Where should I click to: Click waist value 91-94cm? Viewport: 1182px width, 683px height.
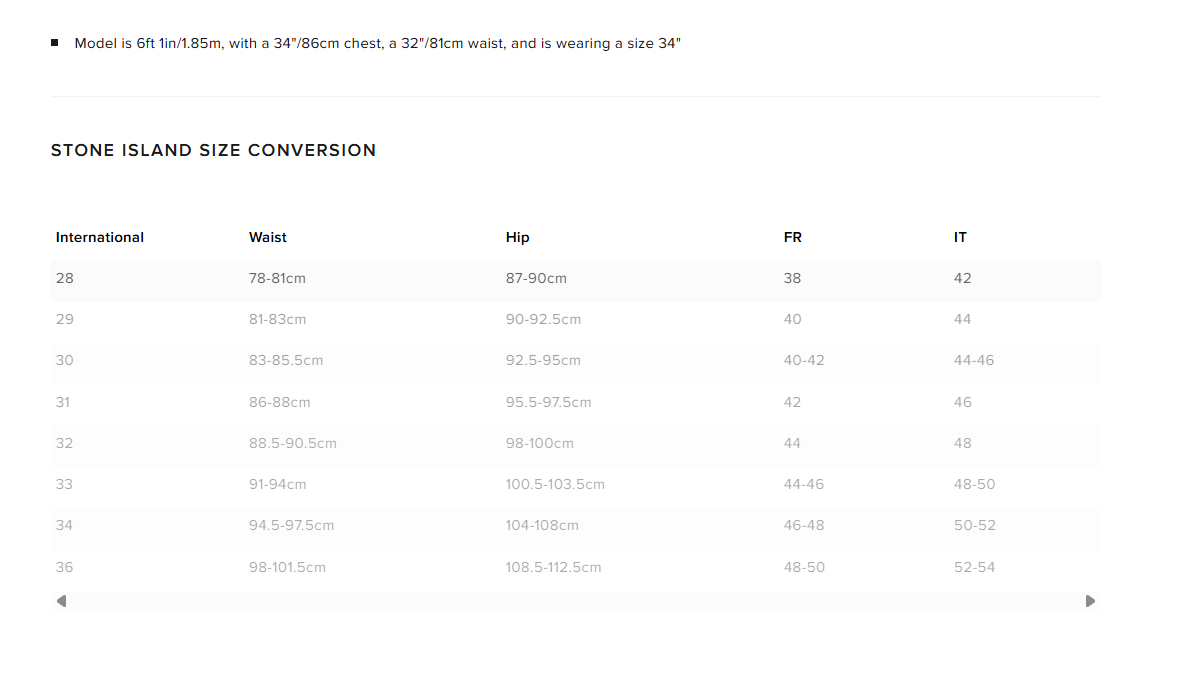(x=277, y=484)
